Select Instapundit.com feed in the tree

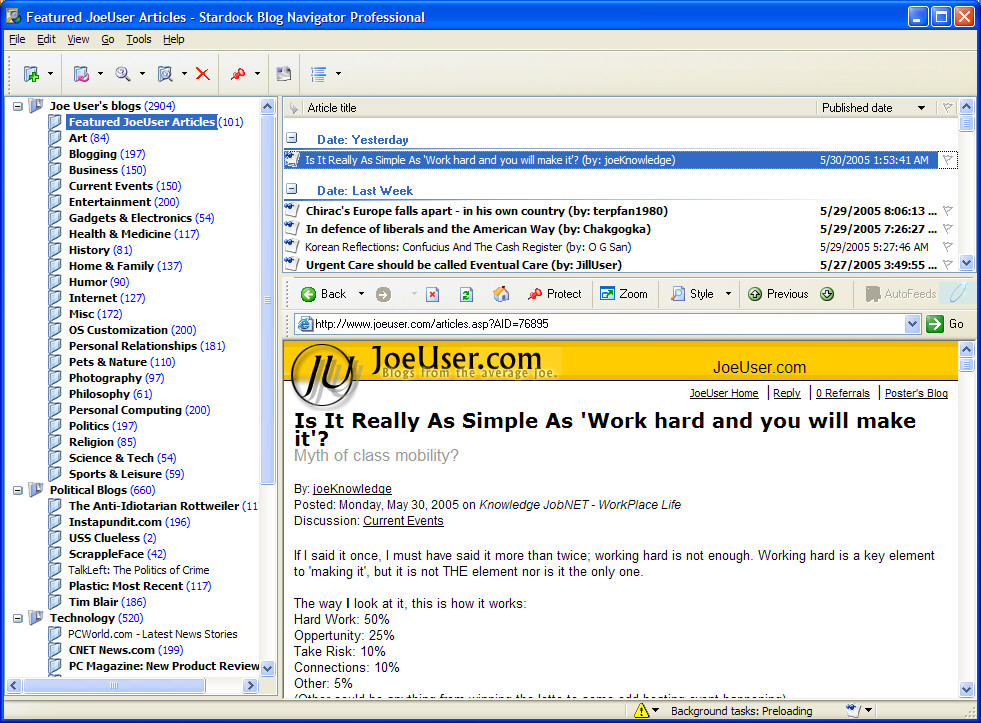tap(115, 522)
